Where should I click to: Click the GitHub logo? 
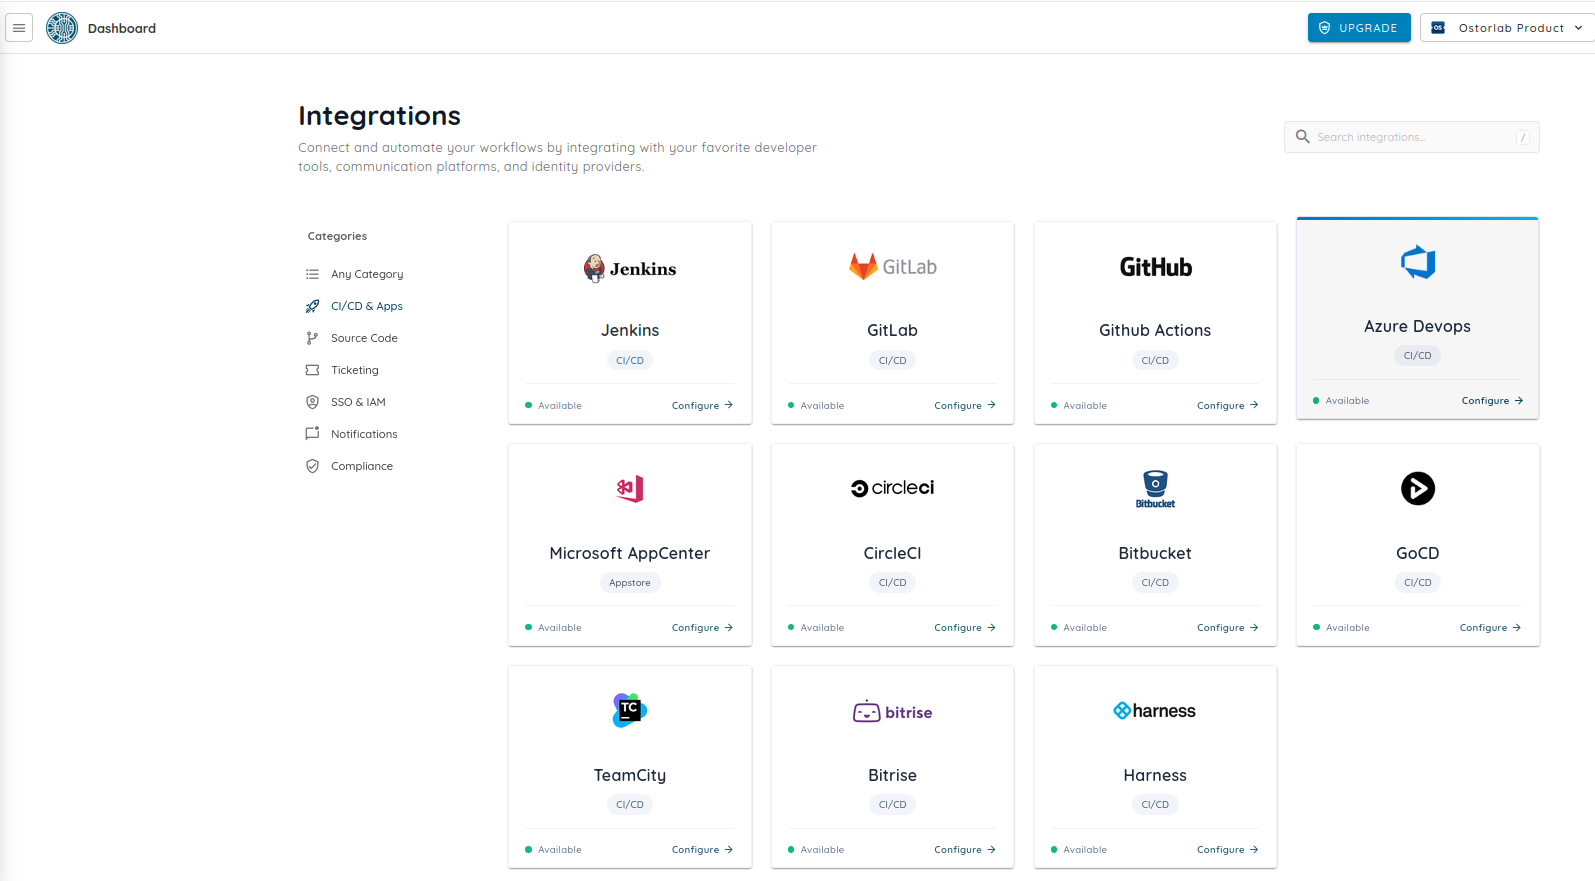pyautogui.click(x=1155, y=267)
